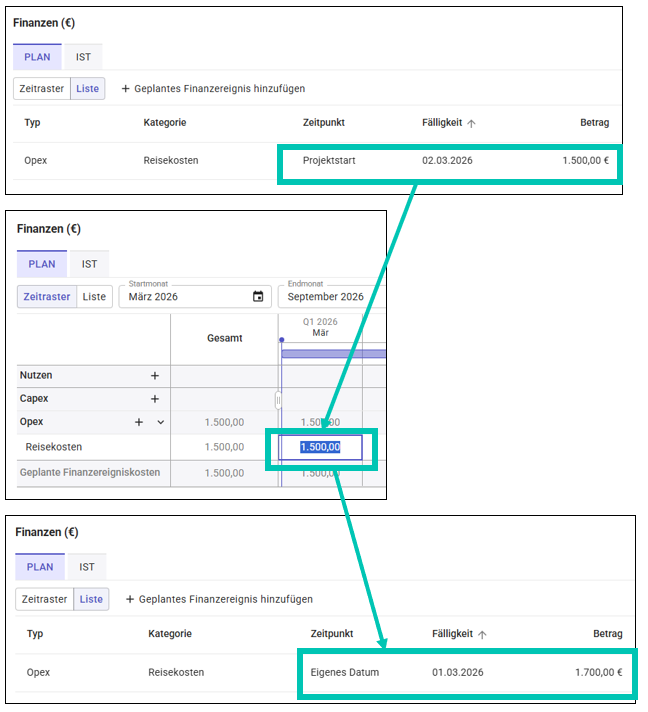
Task: Click the purple project duration bar in timeline
Action: [x=333, y=353]
